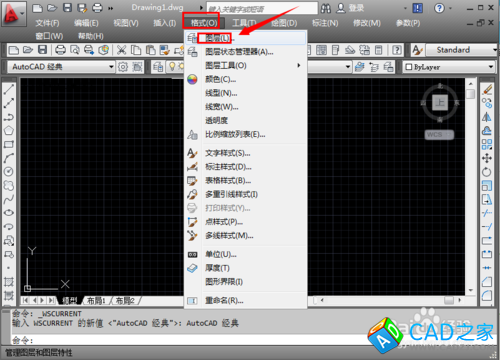
Task: Click the Cut scissors icon
Action: click(121, 50)
